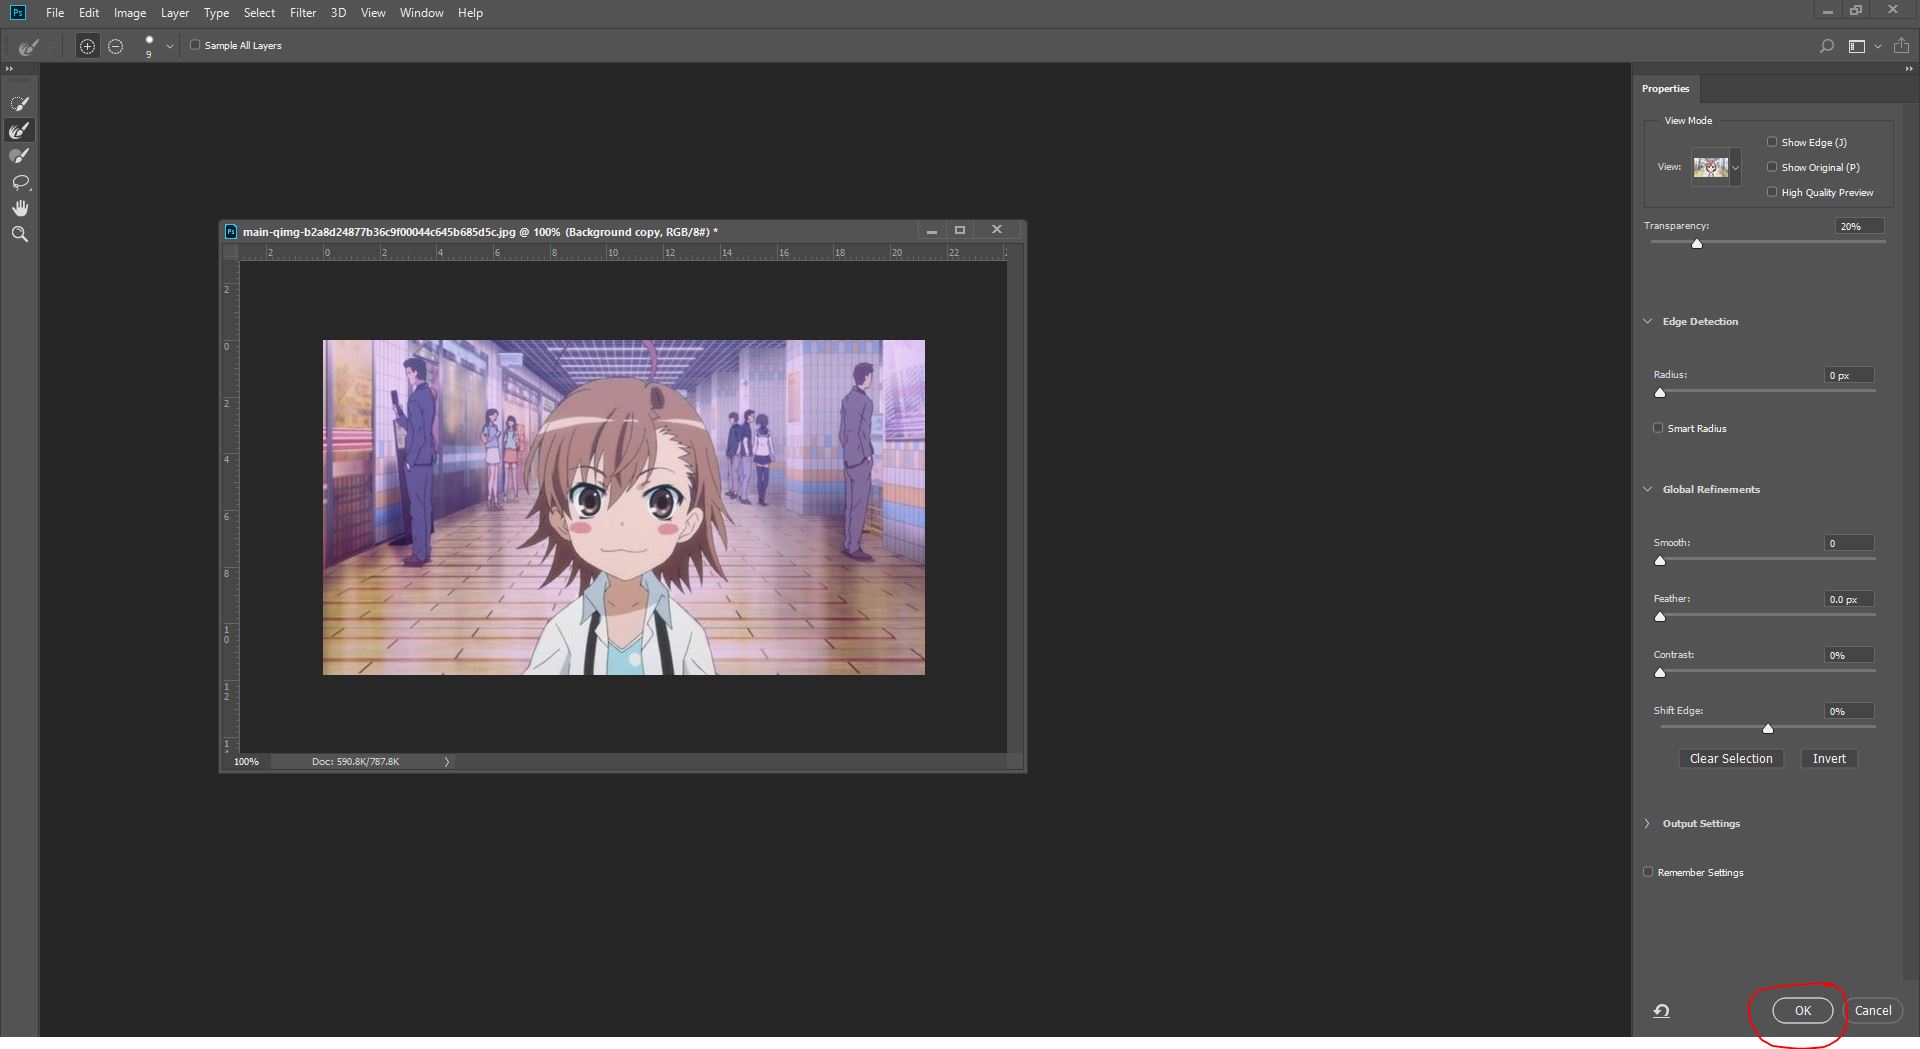
Task: Toggle Show Edge (J) checkbox
Action: (1772, 142)
